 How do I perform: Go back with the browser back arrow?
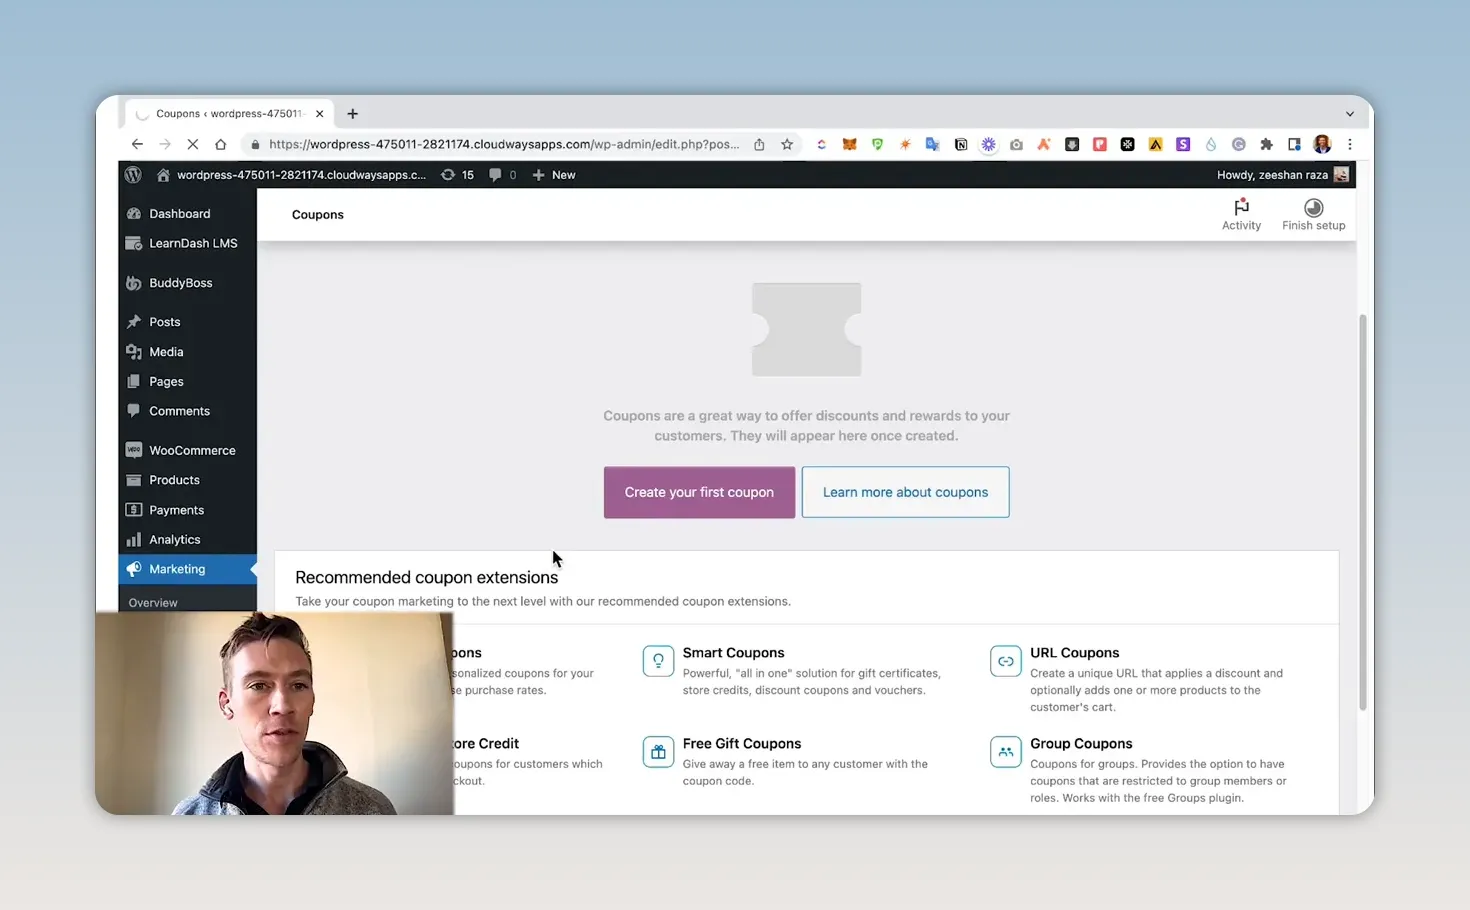pos(137,144)
